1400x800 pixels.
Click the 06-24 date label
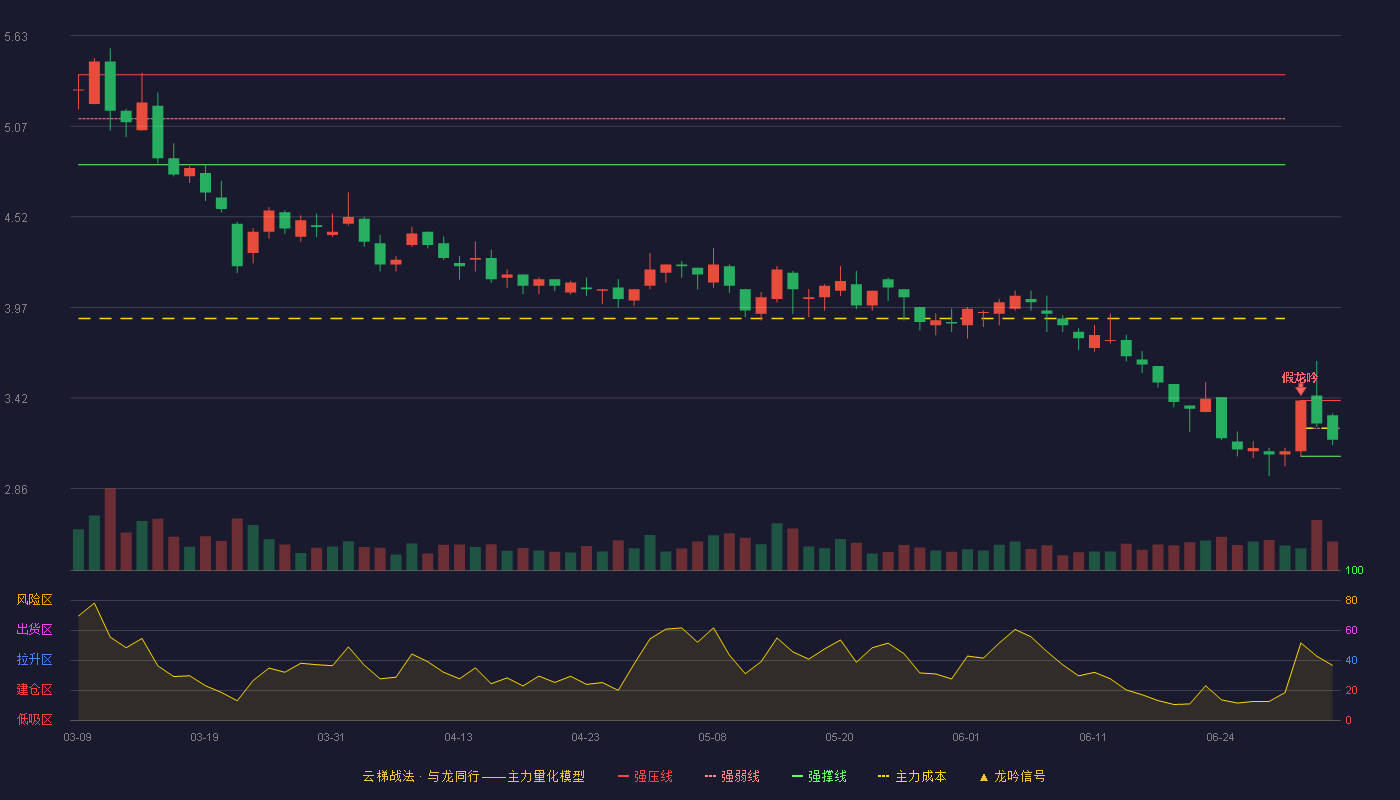pyautogui.click(x=1220, y=737)
